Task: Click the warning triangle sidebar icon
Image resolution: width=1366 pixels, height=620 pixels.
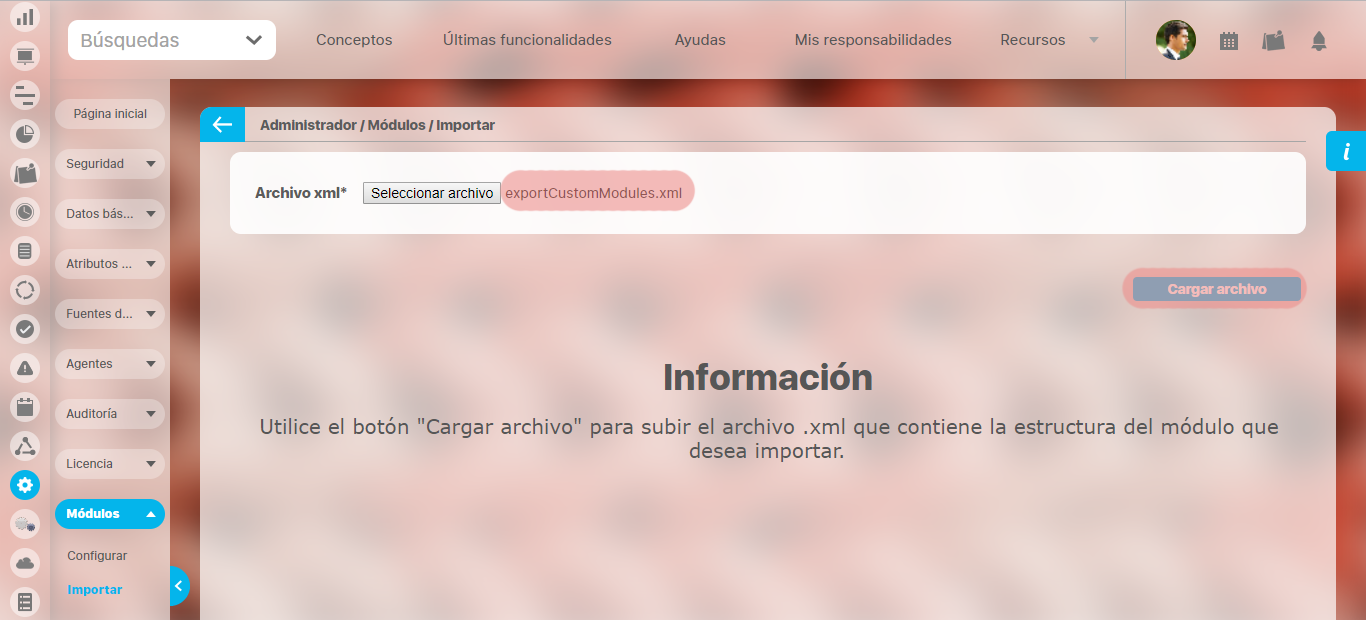Action: [x=25, y=368]
